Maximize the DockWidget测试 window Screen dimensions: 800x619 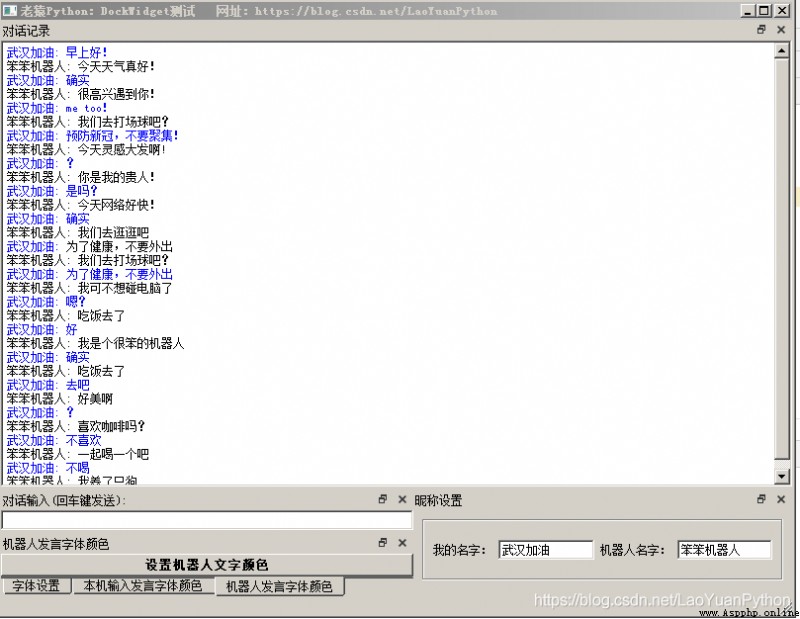[764, 11]
